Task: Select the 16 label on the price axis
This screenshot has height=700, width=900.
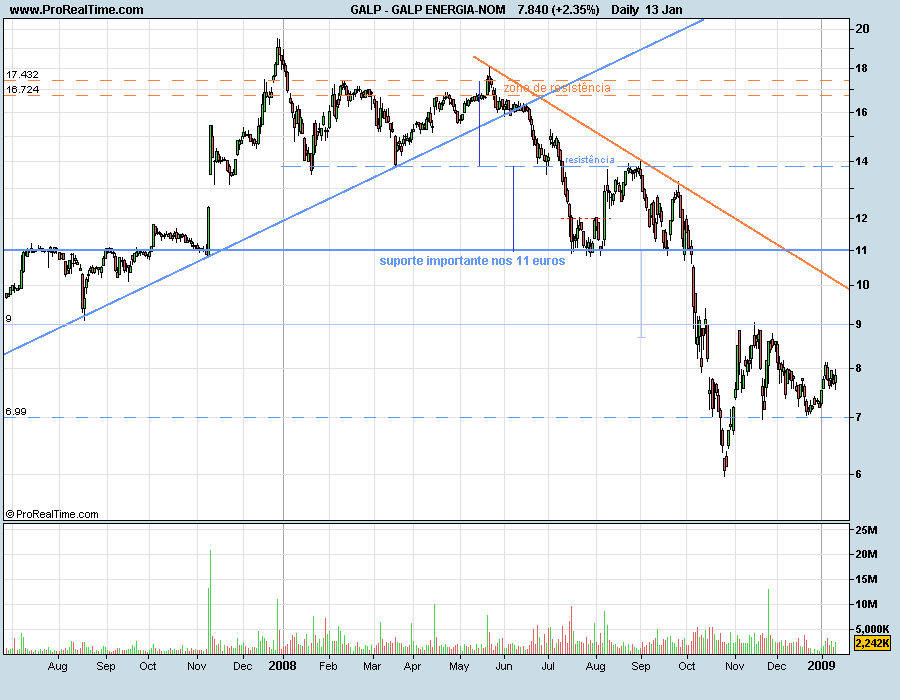Action: tap(862, 112)
